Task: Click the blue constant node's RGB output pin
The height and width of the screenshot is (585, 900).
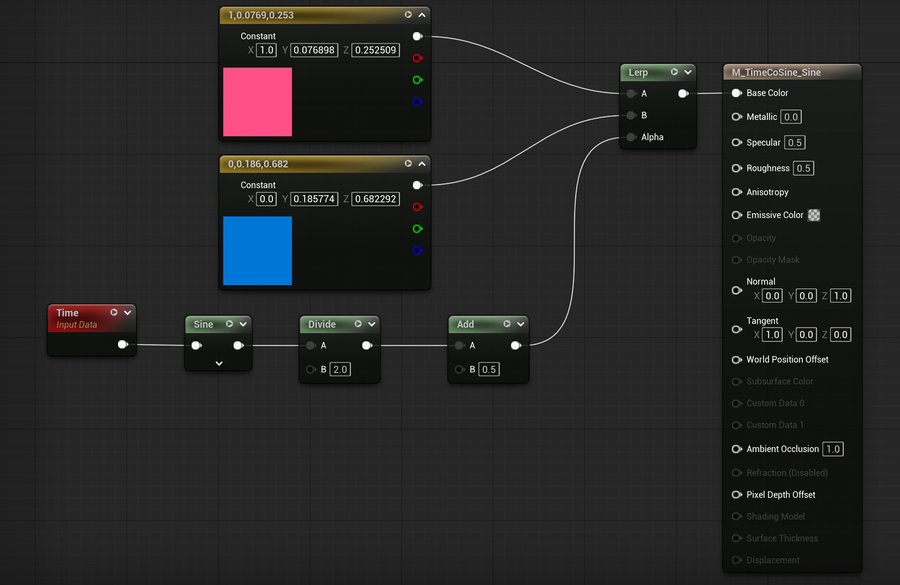Action: 417,185
